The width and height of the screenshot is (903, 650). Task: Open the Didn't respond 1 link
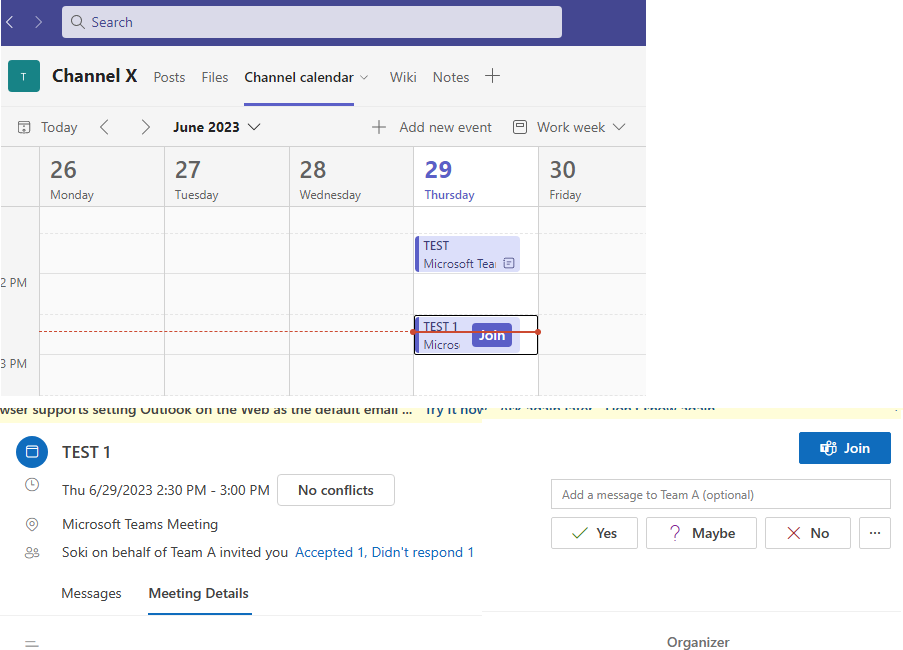[x=422, y=551]
